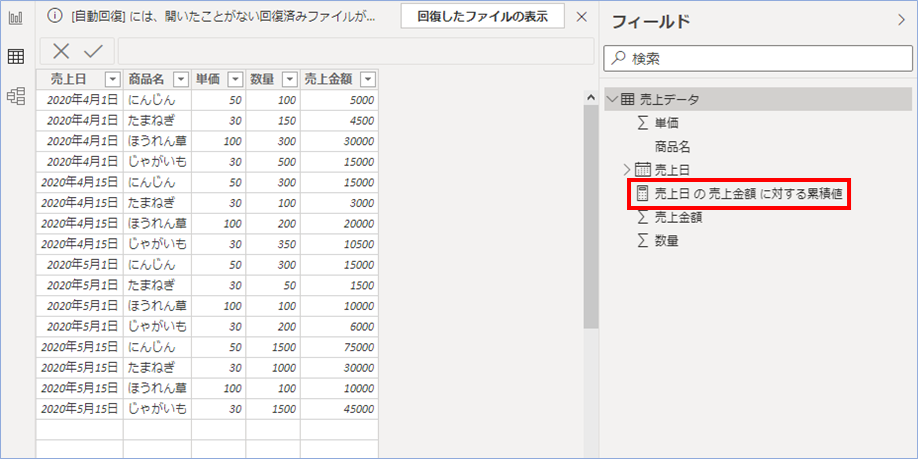This screenshot has height=459, width=918.
Task: Click the 数量 cell with value 350
Action: click(273, 244)
